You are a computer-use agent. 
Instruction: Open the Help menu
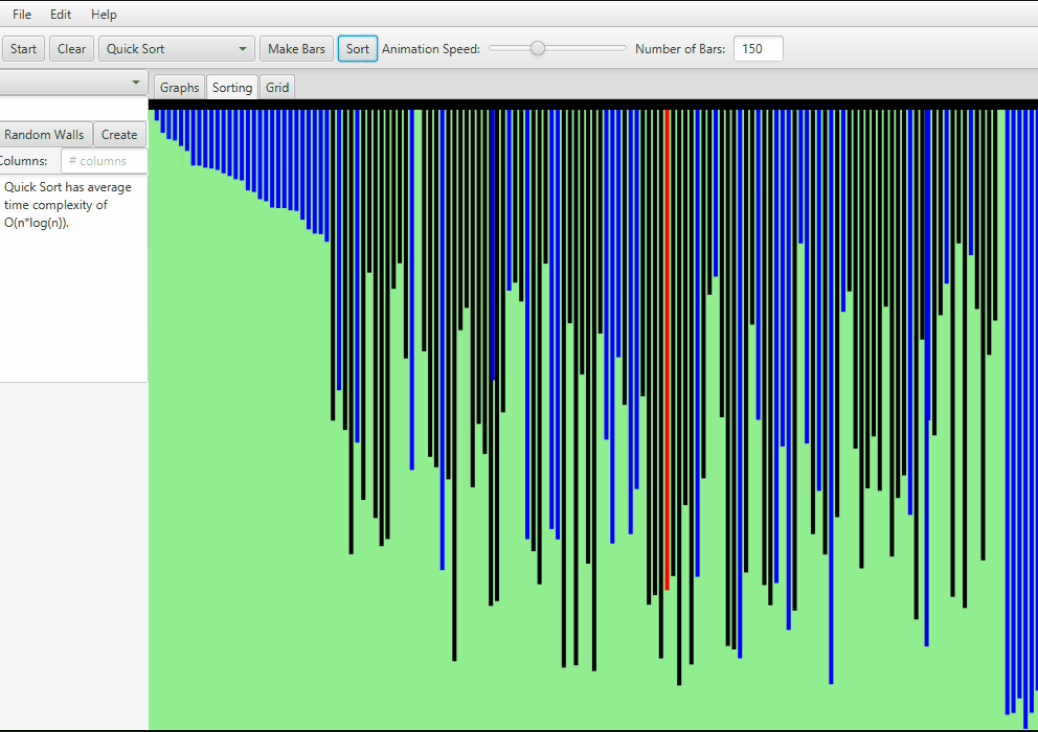click(x=103, y=14)
